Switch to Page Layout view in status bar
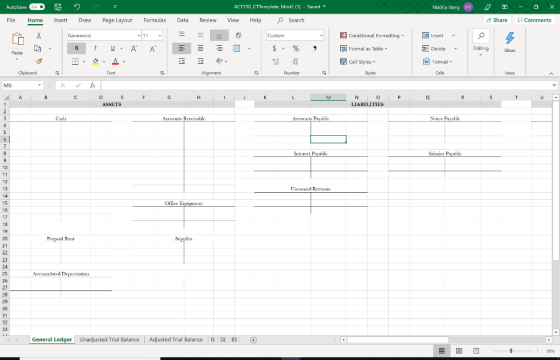Image resolution: width=560 pixels, height=360 pixels. point(459,351)
